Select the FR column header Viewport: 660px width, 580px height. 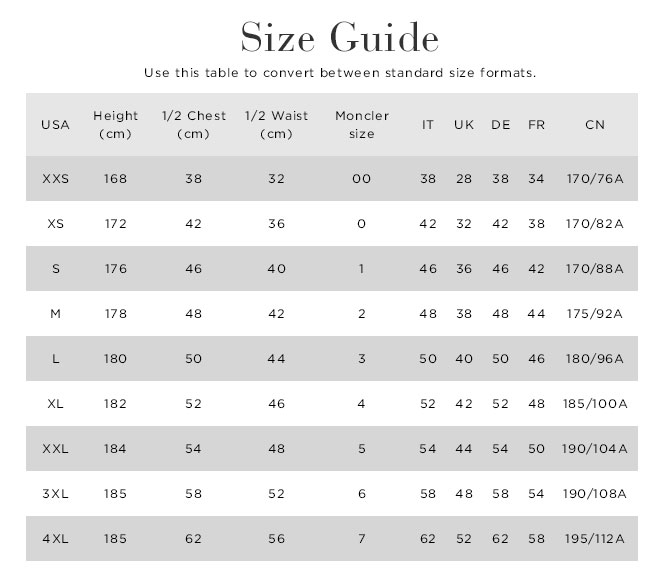pos(536,125)
